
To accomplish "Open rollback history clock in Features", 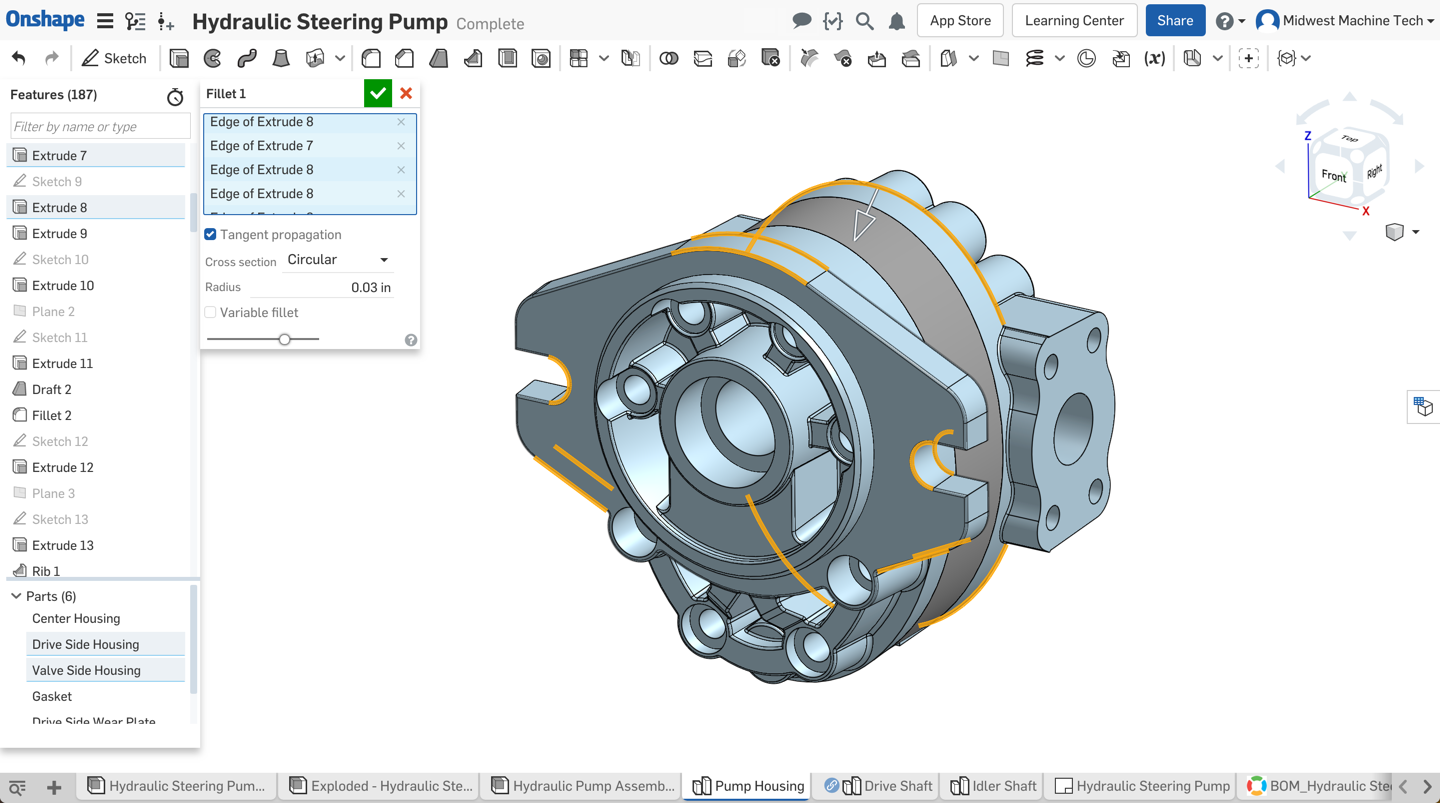I will click(175, 96).
